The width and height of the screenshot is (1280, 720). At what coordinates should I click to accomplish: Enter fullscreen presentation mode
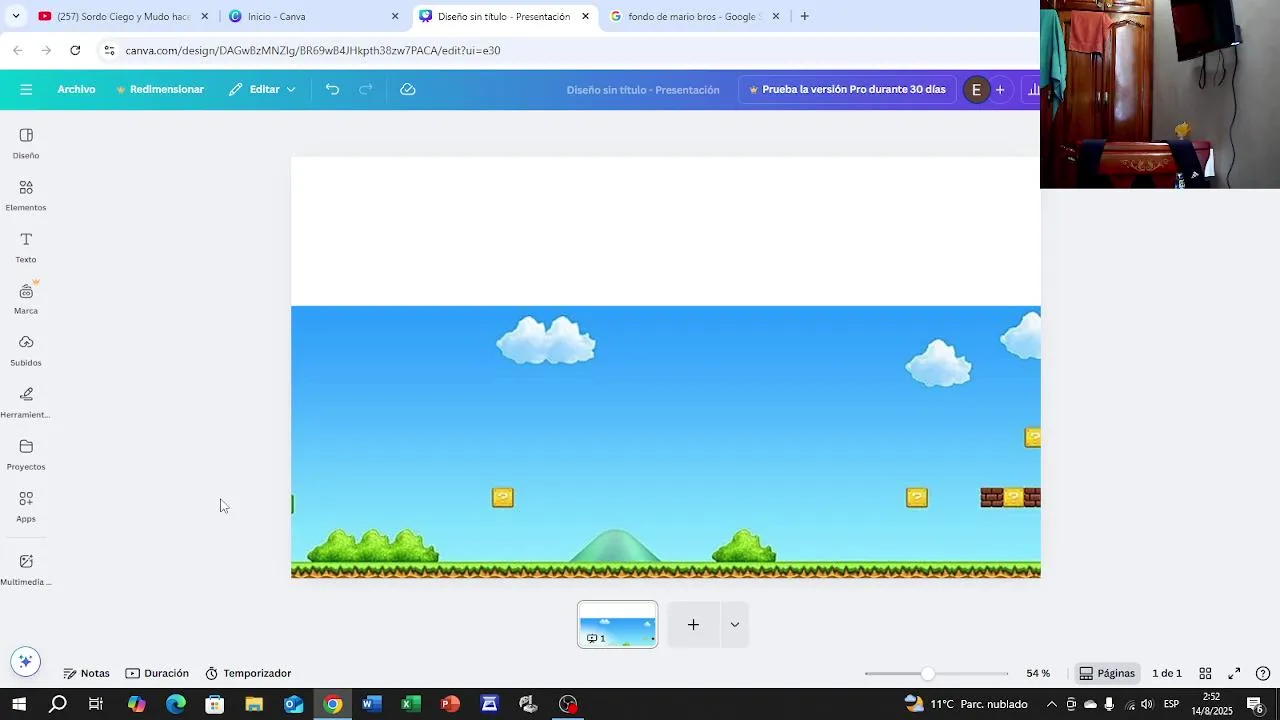(x=1234, y=674)
